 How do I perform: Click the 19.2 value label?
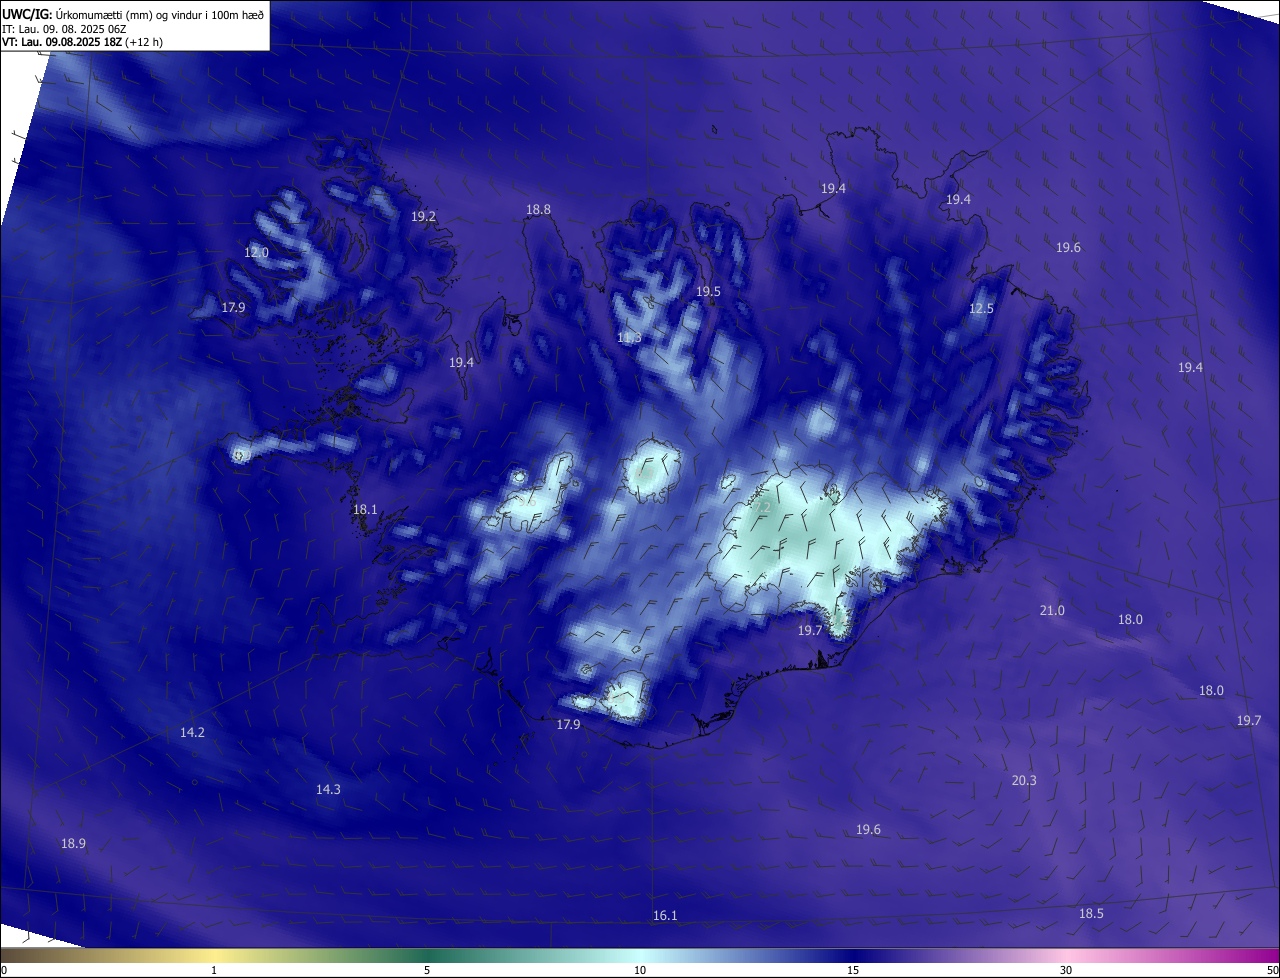click(x=424, y=216)
